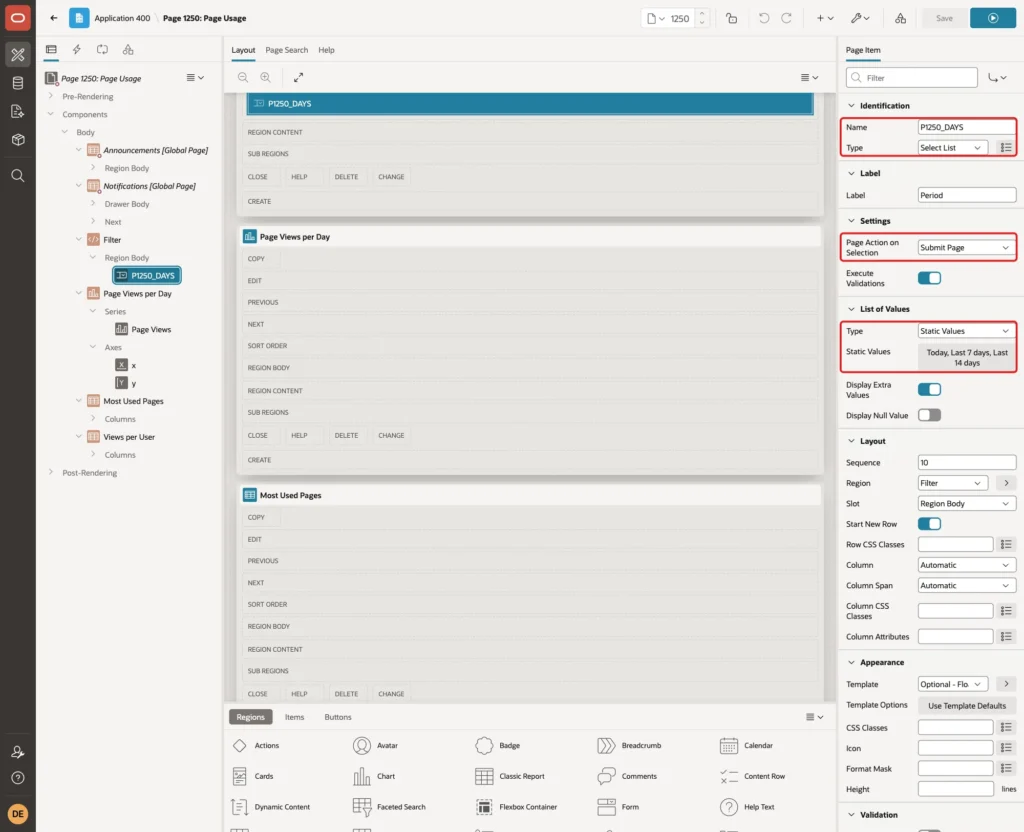1024x832 pixels.
Task: Open the Gallery cube icon
Action: 18,139
